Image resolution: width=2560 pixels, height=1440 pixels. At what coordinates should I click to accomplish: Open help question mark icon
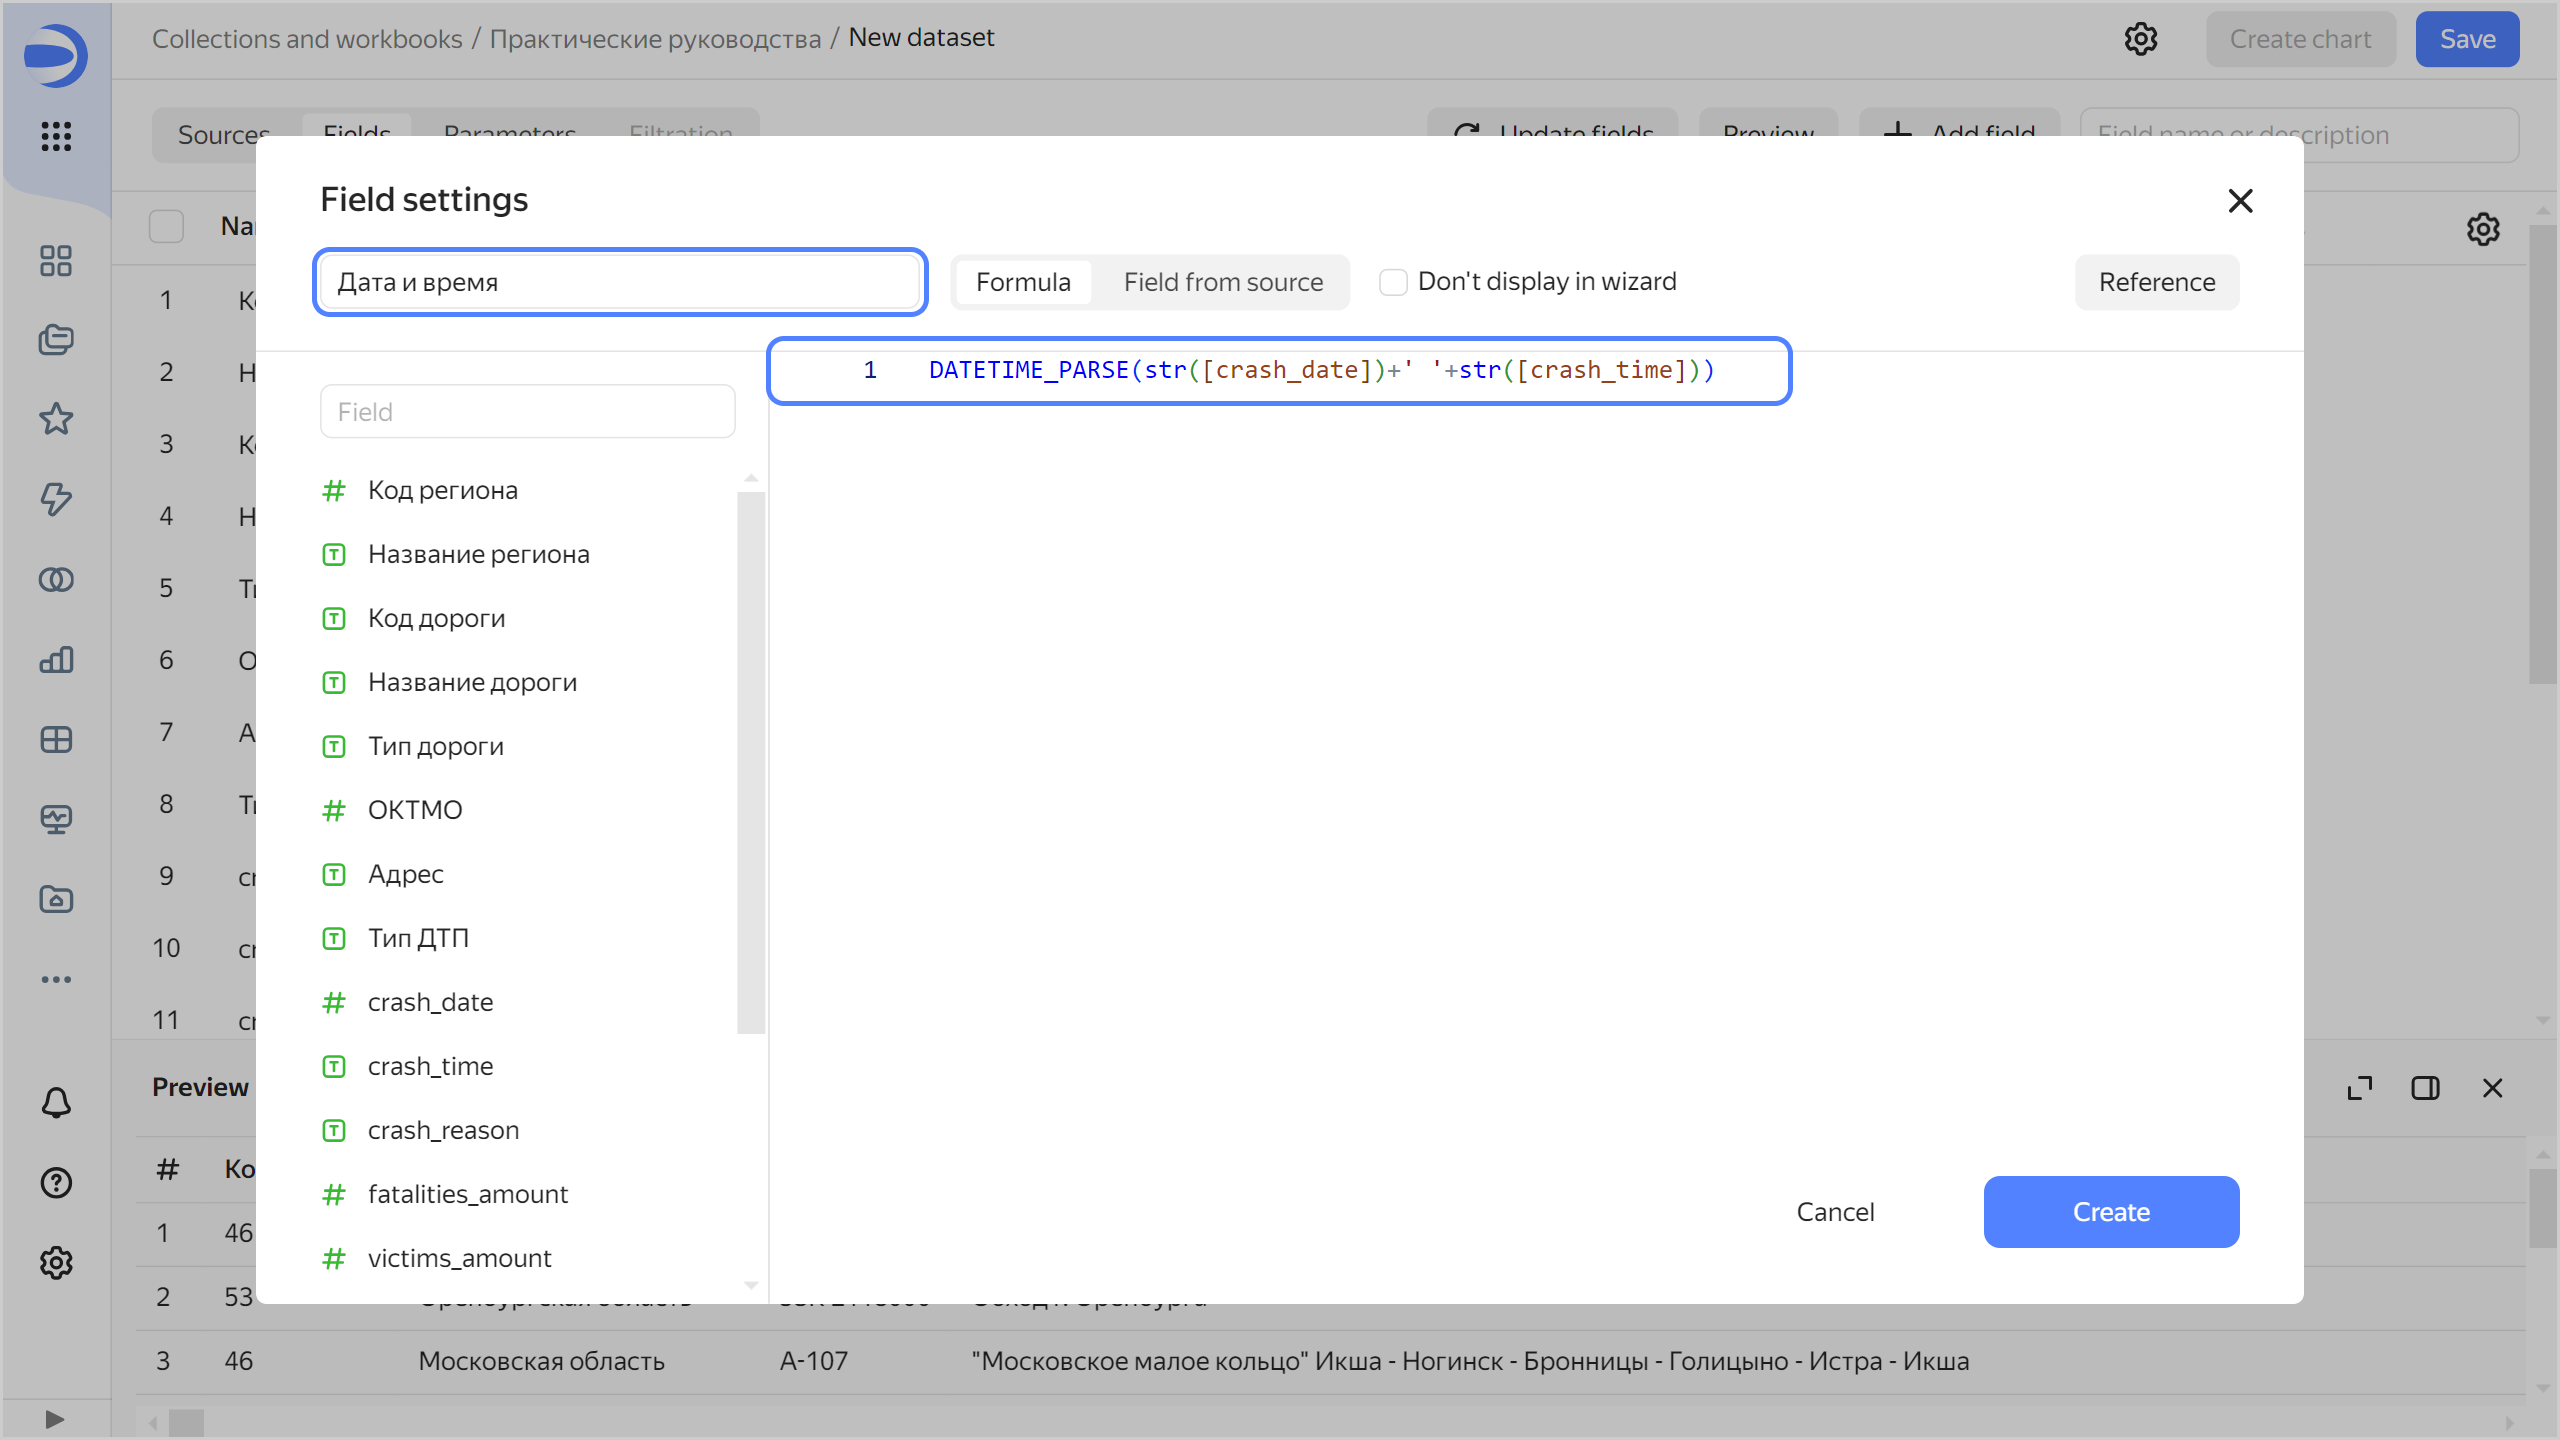56,1183
